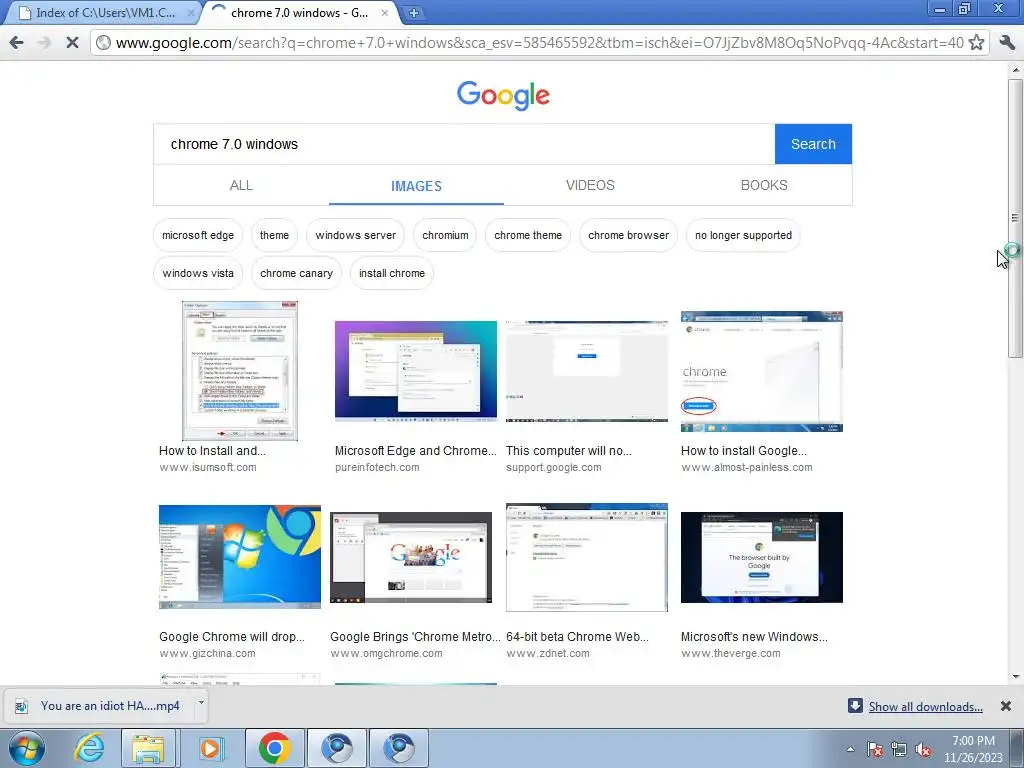1024x768 pixels.
Task: Open the clock showing 7:00 PM
Action: pyautogui.click(x=973, y=749)
